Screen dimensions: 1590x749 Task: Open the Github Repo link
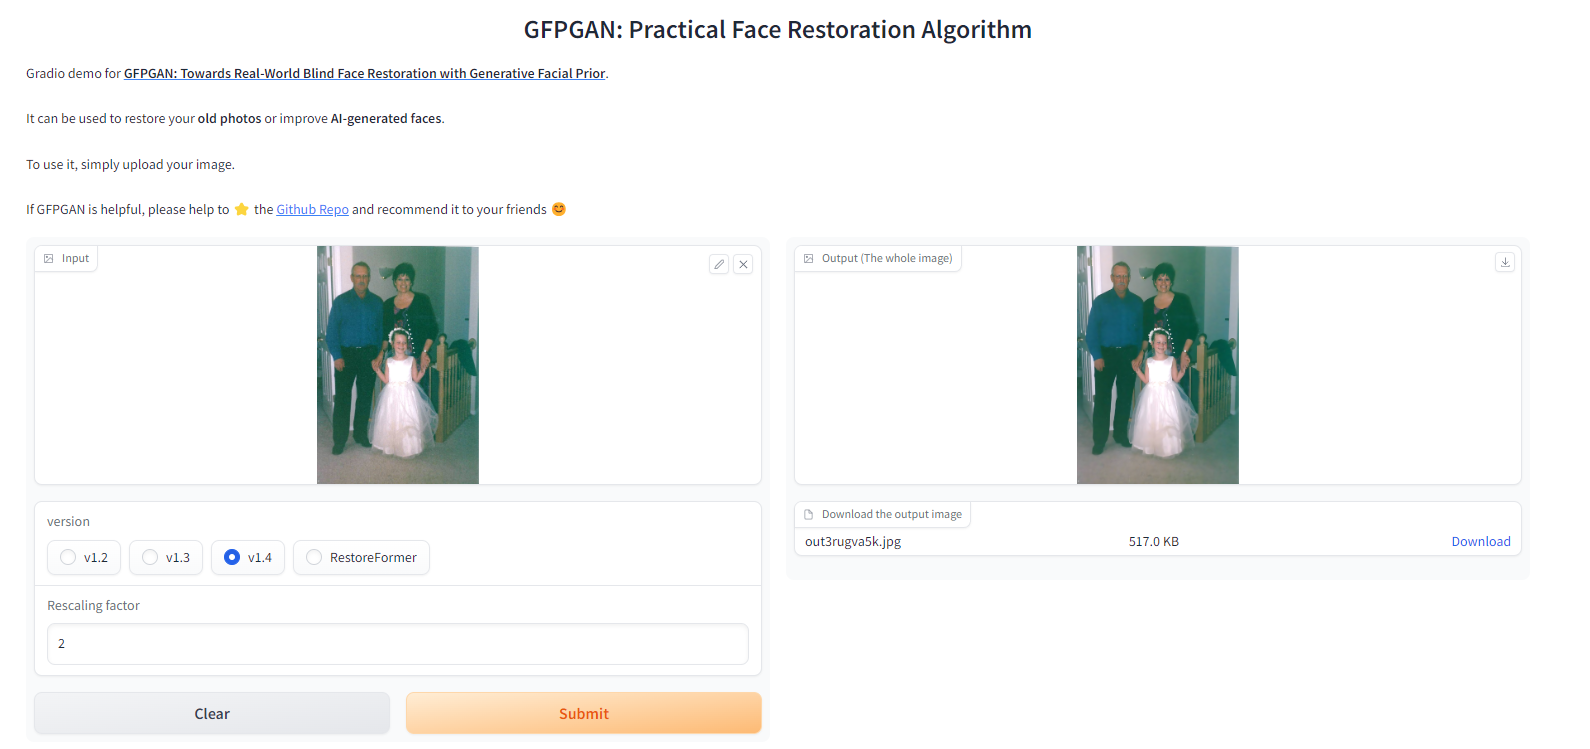point(312,209)
